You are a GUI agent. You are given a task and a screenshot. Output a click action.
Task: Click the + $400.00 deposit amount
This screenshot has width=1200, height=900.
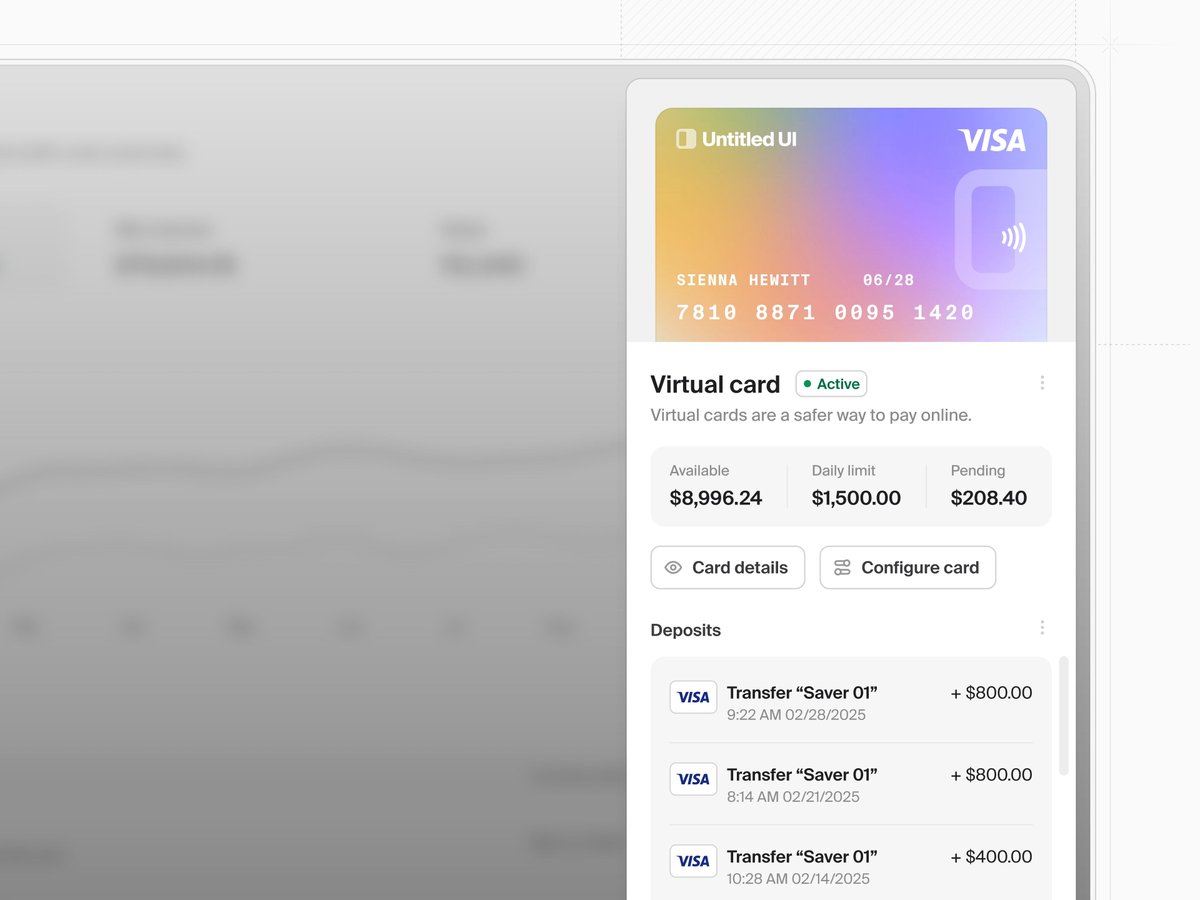(991, 857)
